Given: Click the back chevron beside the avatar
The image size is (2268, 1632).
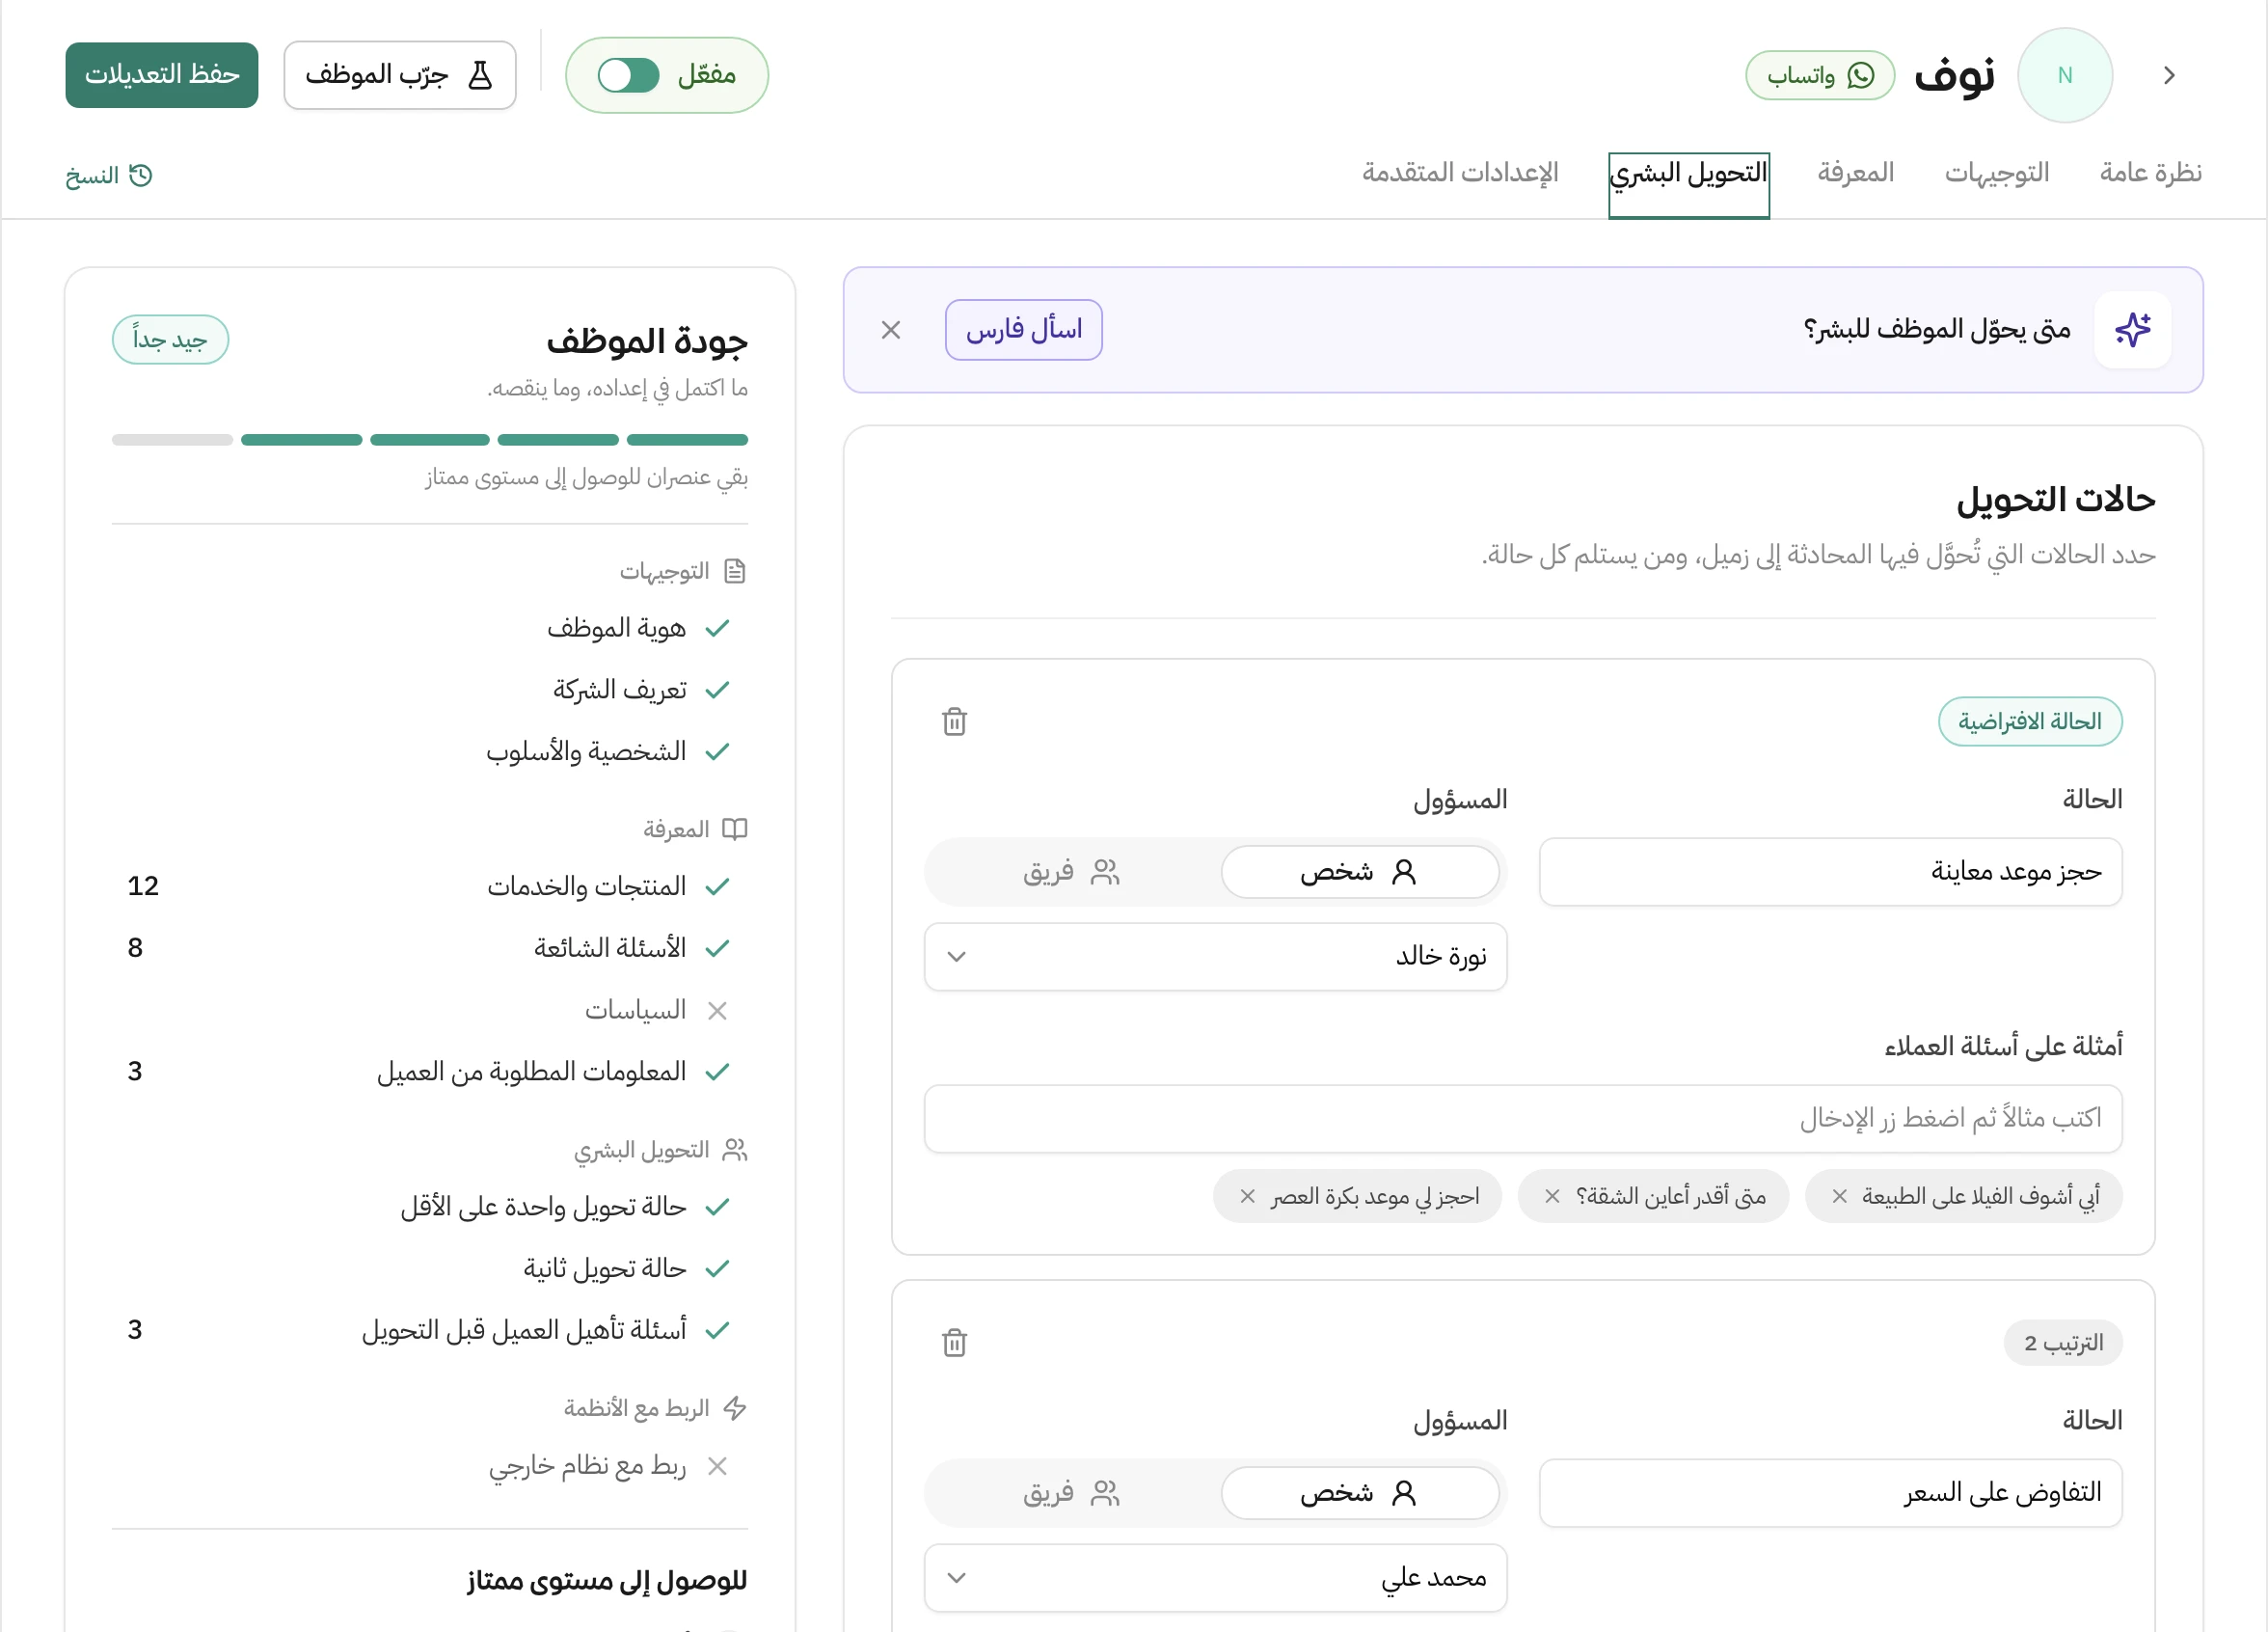Looking at the screenshot, I should click(2169, 75).
